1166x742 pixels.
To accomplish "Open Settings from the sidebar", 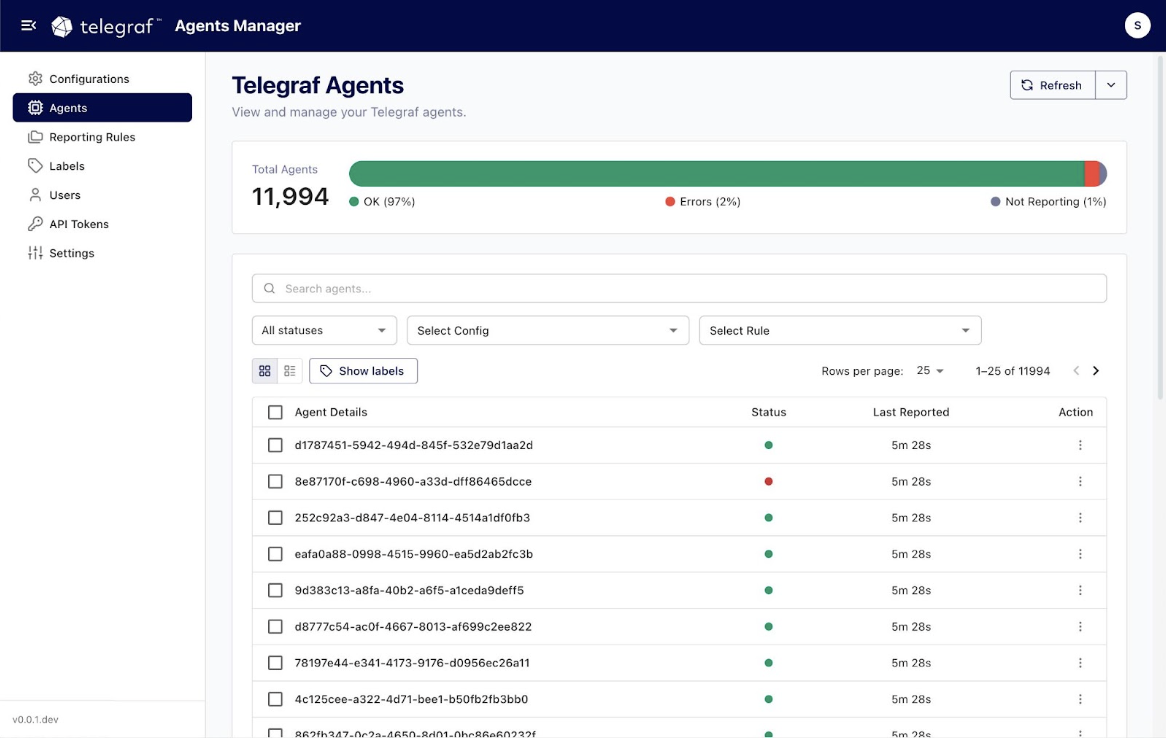I will pos(102,253).
